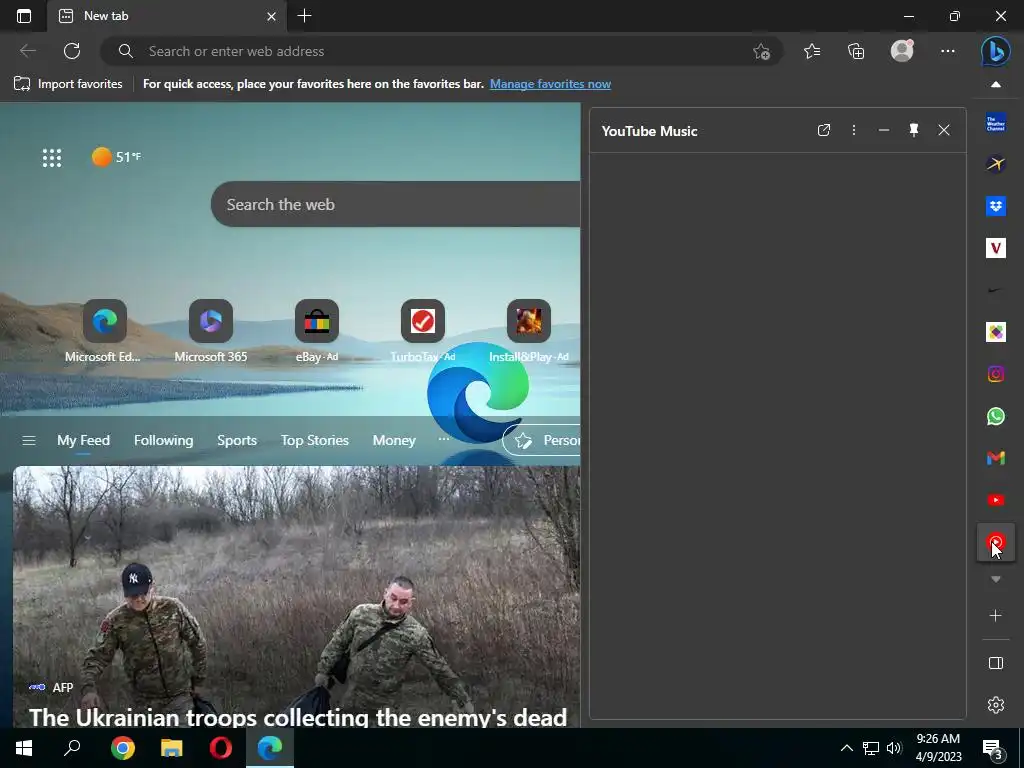This screenshot has width=1024, height=768.
Task: Open the YouTube sidebar app
Action: coord(995,500)
